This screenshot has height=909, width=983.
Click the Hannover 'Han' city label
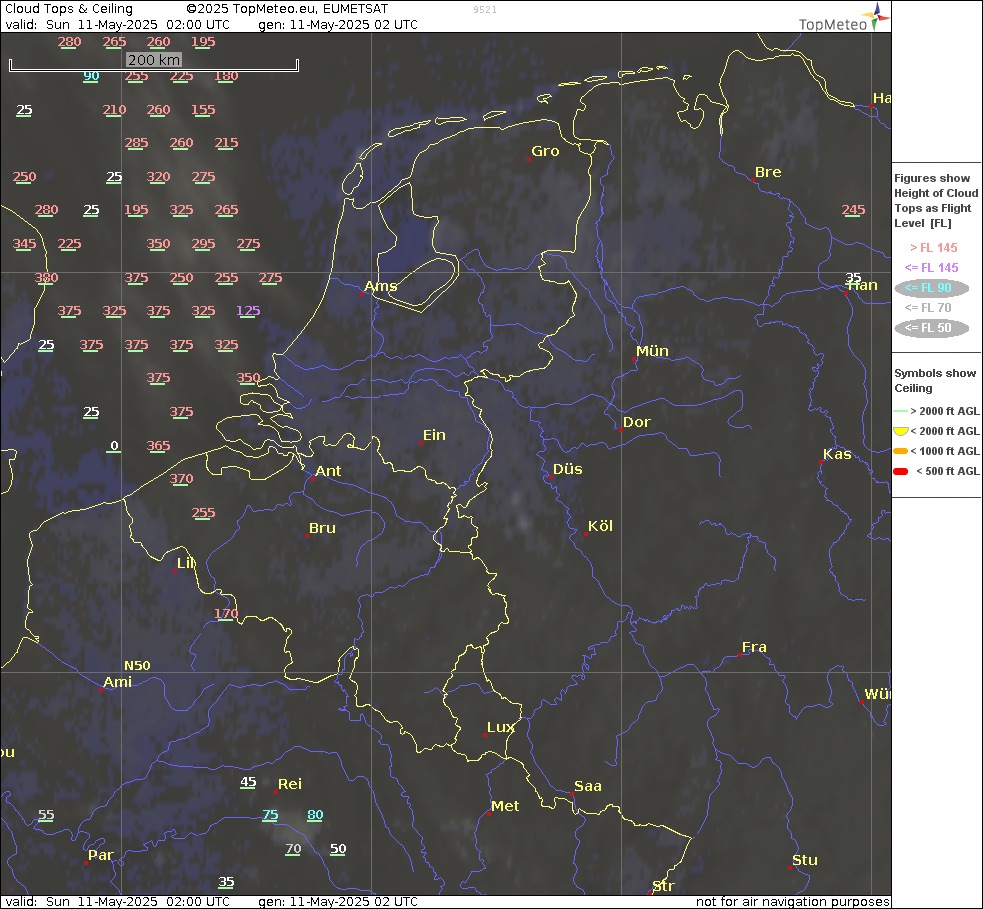tap(862, 286)
